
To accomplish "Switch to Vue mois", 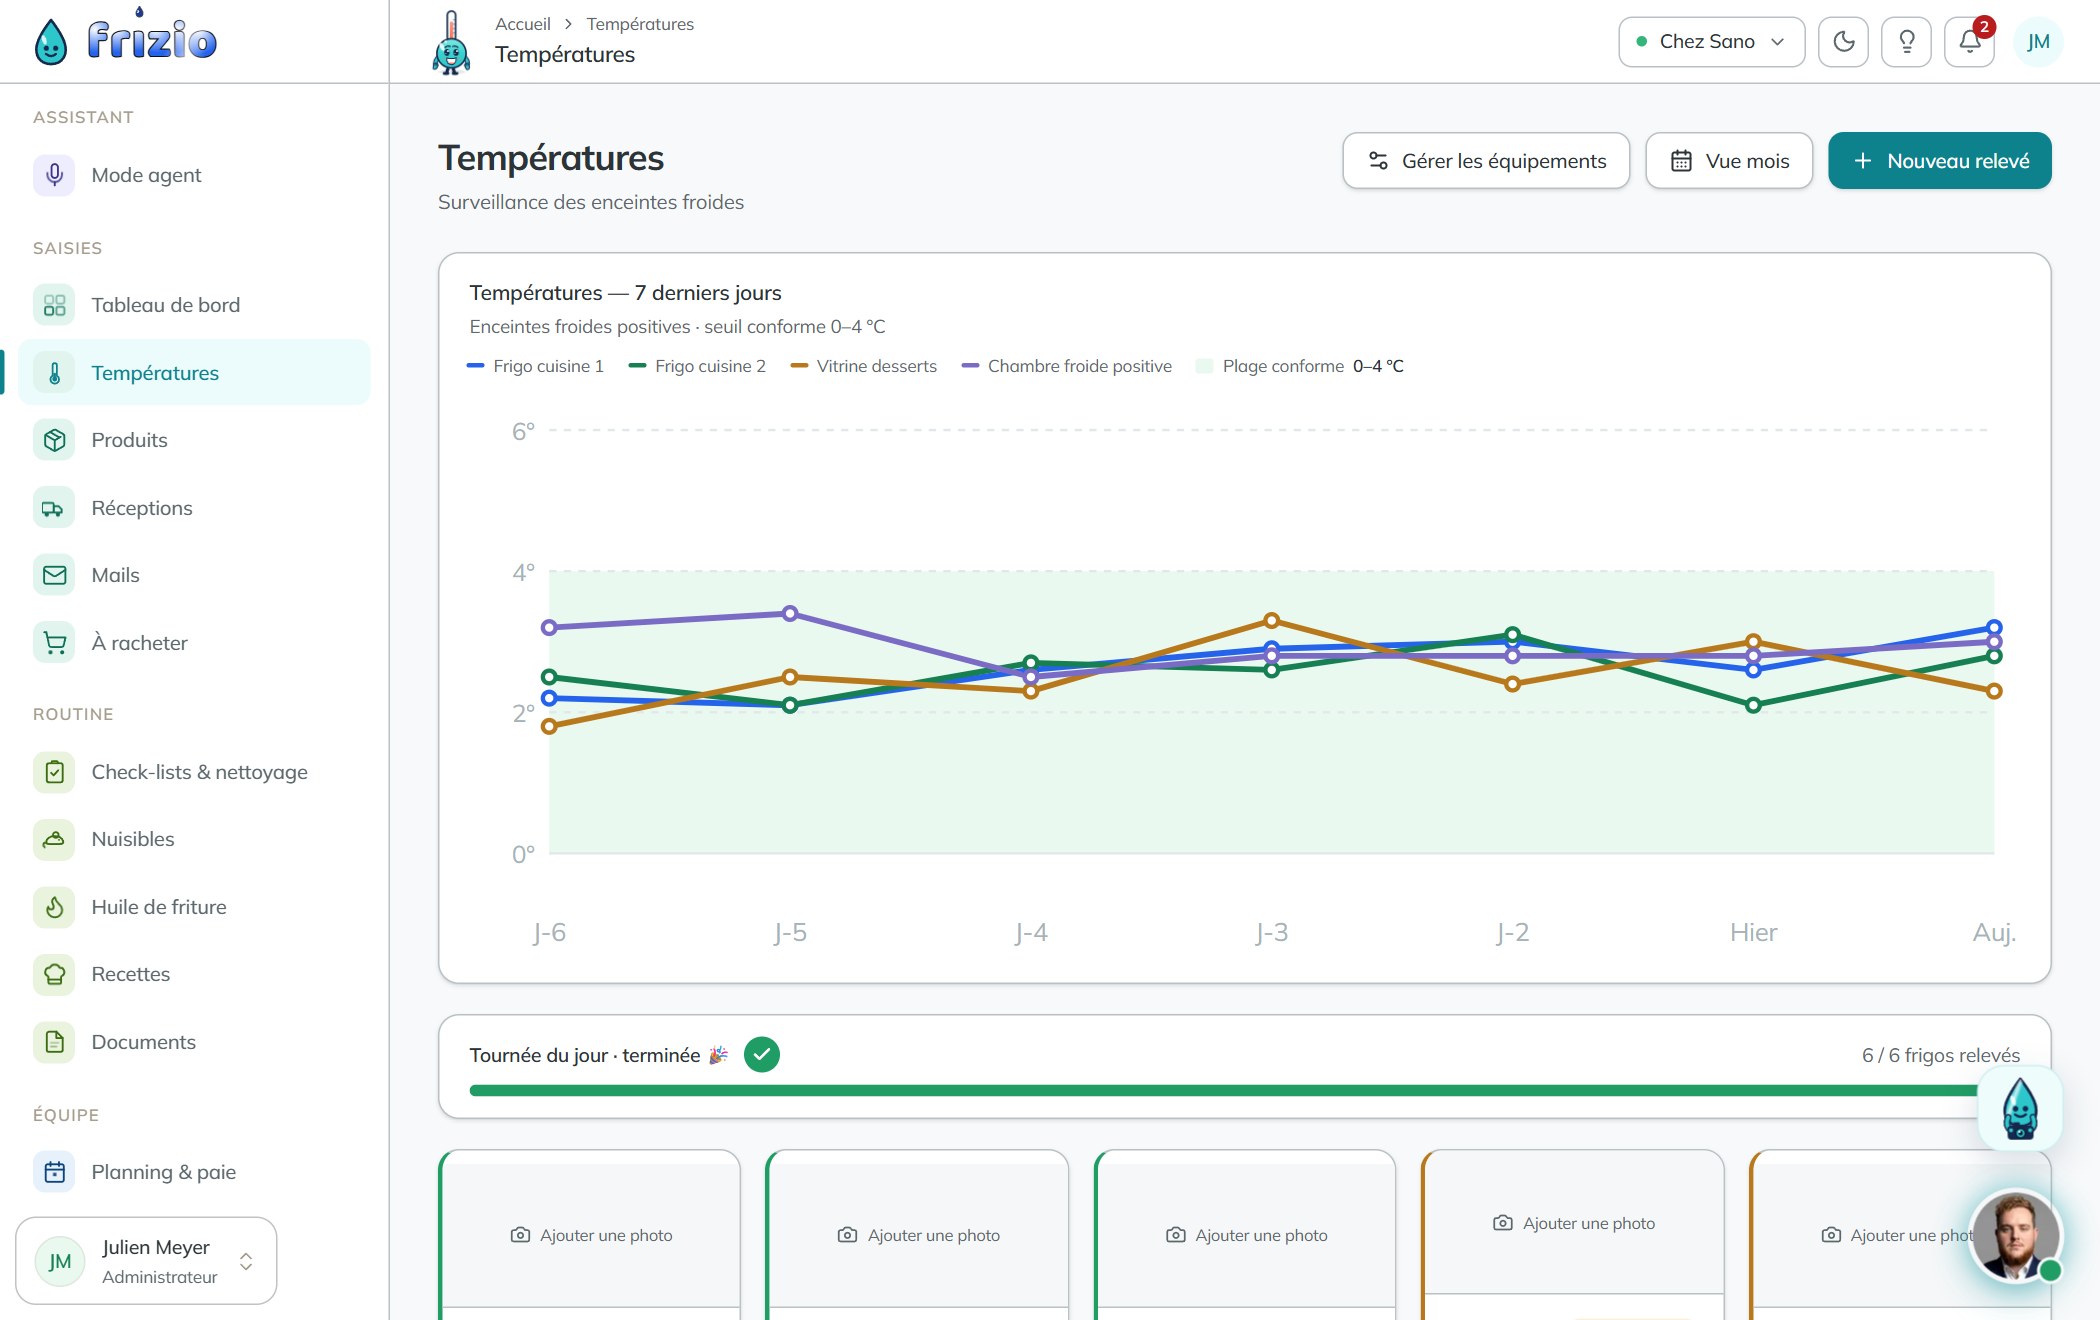I will tap(1729, 161).
